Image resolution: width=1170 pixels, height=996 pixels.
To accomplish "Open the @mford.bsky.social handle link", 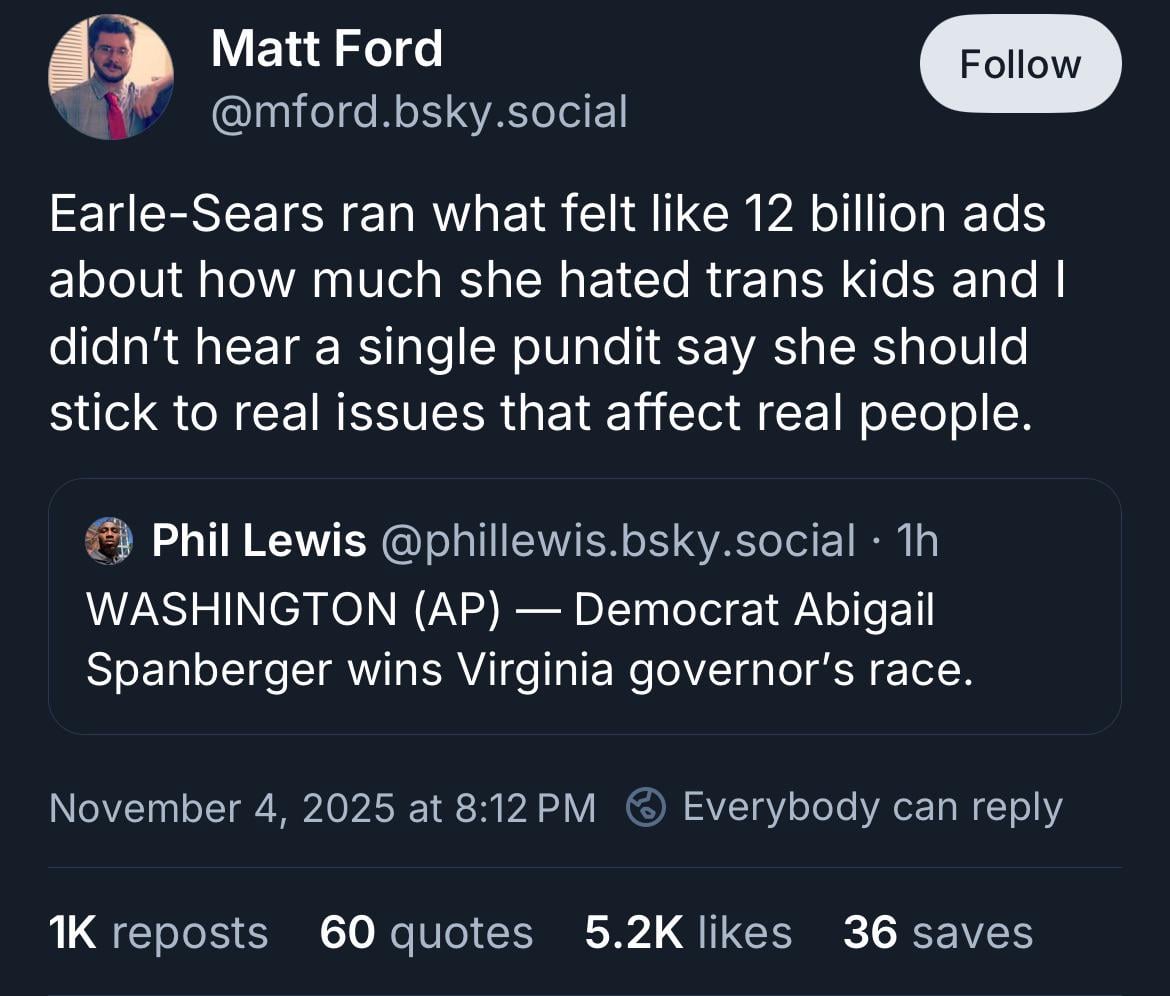I will tap(419, 112).
